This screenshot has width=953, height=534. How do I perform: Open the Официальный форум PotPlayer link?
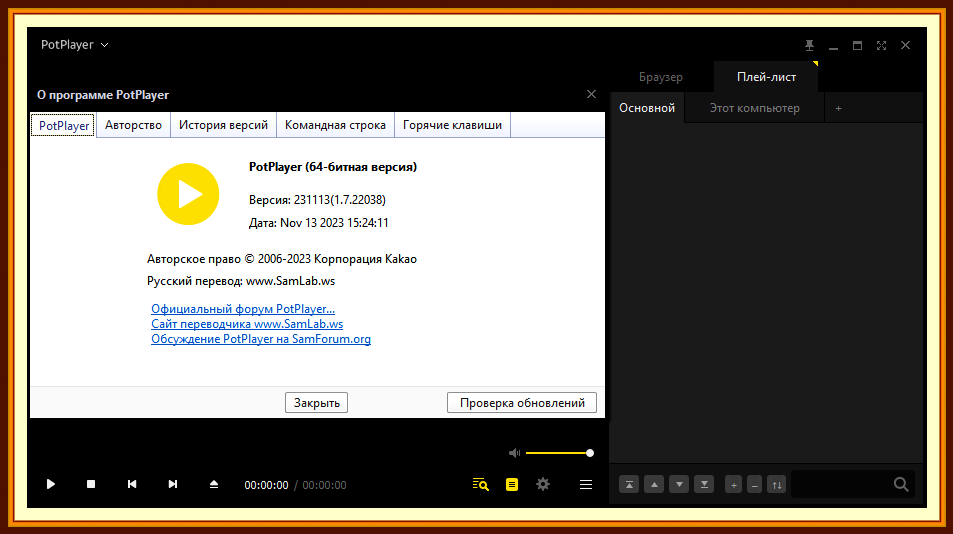click(243, 309)
